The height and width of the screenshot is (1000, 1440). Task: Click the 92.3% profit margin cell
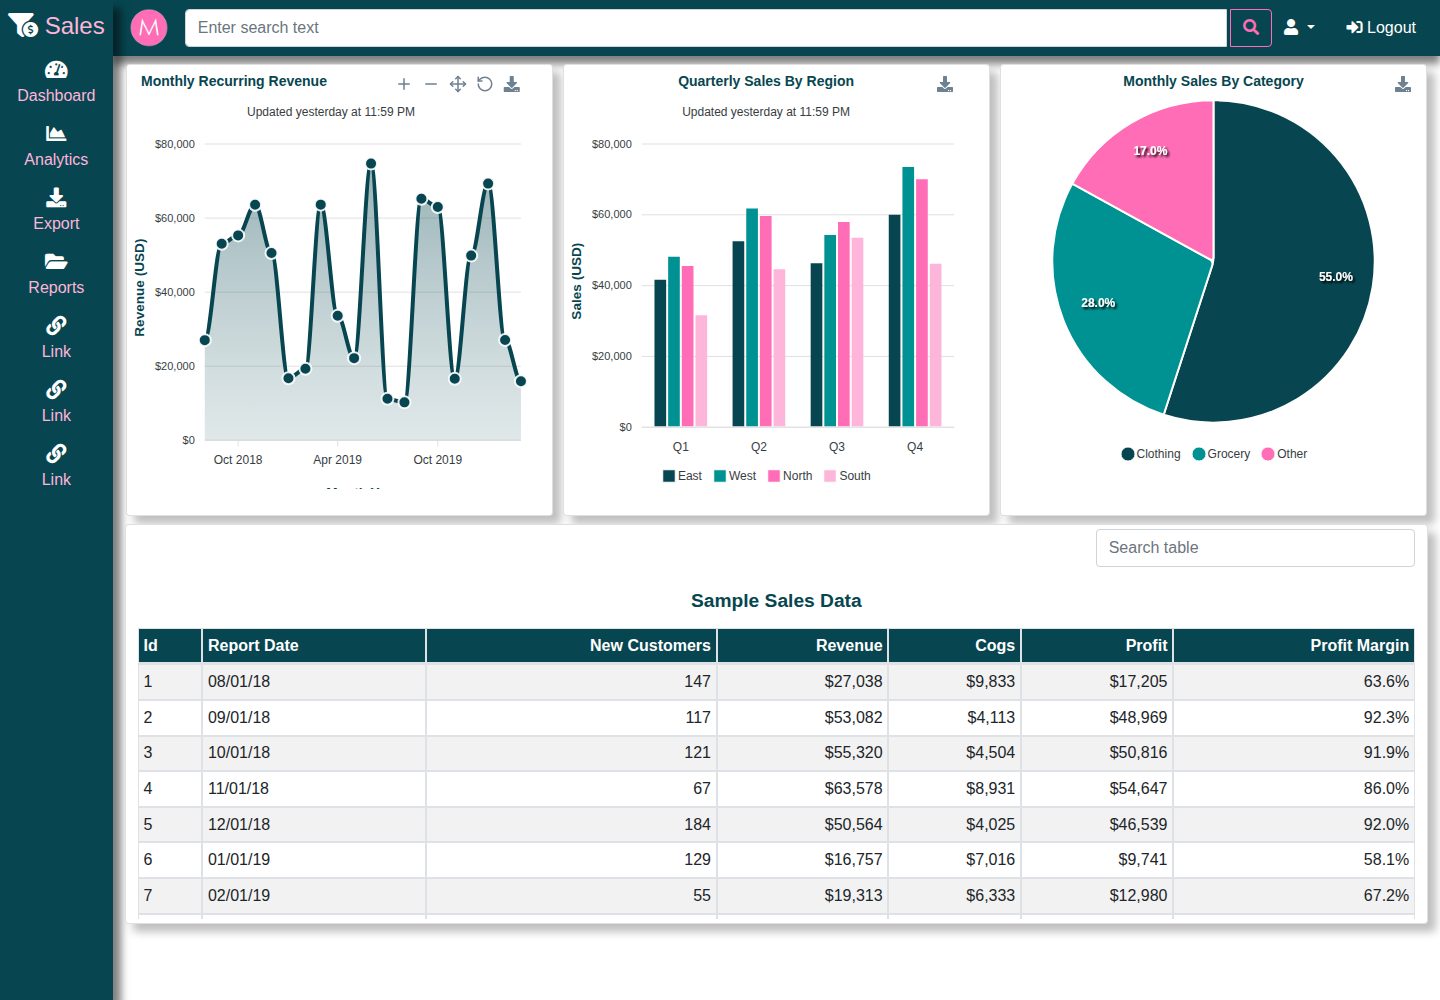click(1294, 718)
